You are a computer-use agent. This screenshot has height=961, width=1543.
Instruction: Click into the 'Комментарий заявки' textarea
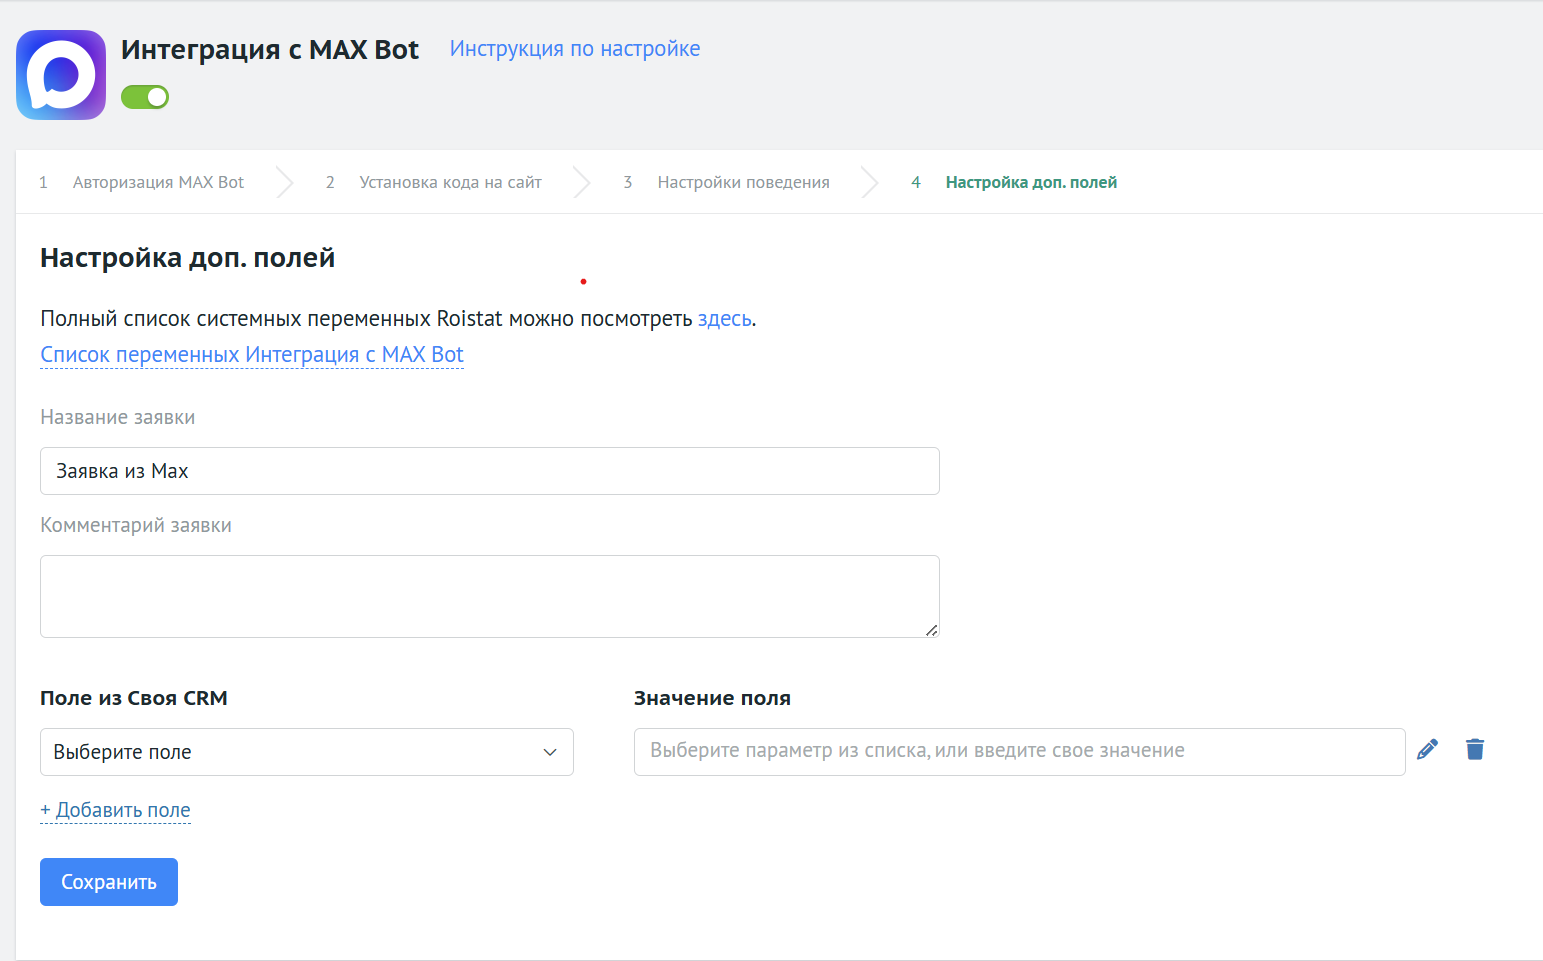(489, 596)
